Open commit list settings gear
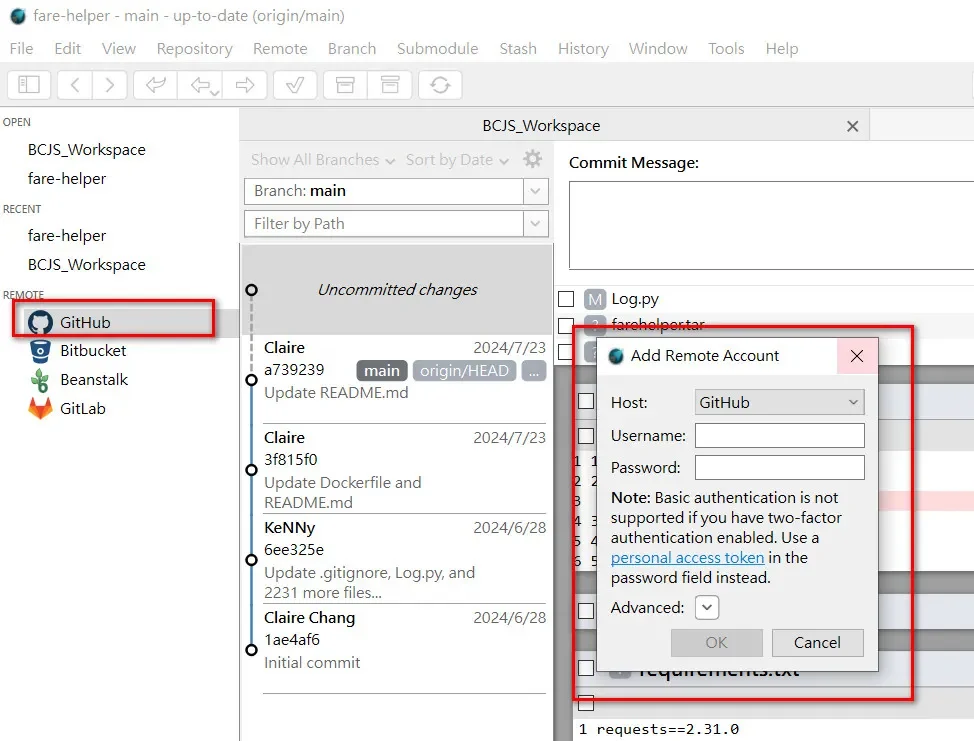 coord(532,159)
